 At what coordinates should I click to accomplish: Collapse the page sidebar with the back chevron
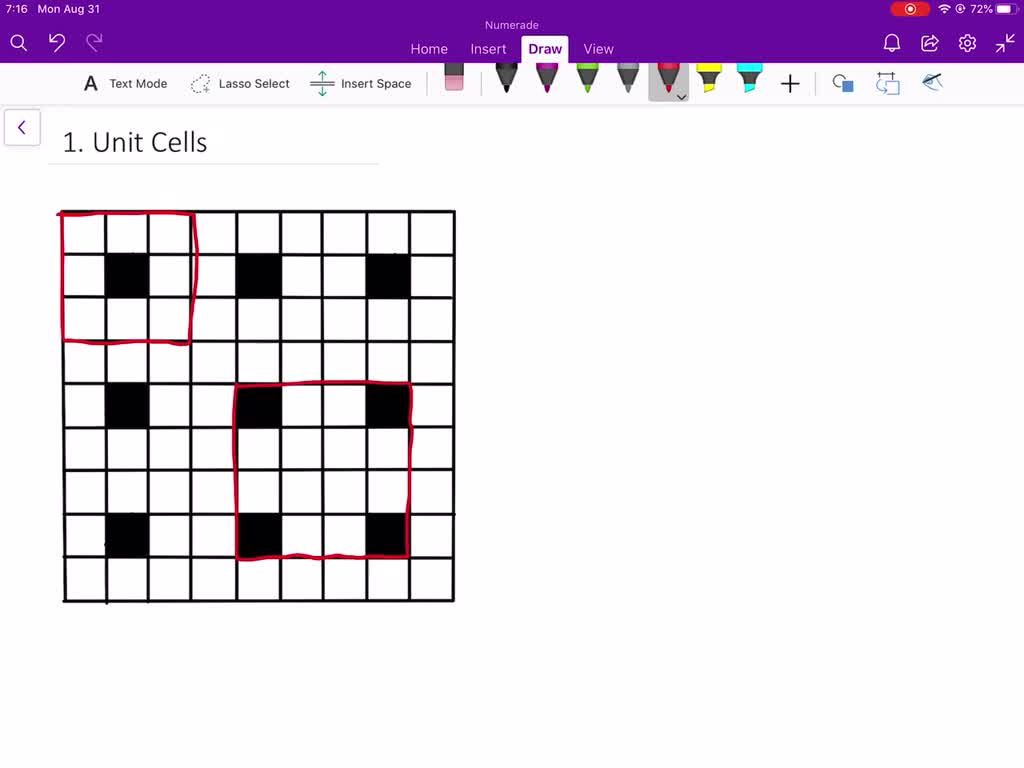pyautogui.click(x=22, y=127)
